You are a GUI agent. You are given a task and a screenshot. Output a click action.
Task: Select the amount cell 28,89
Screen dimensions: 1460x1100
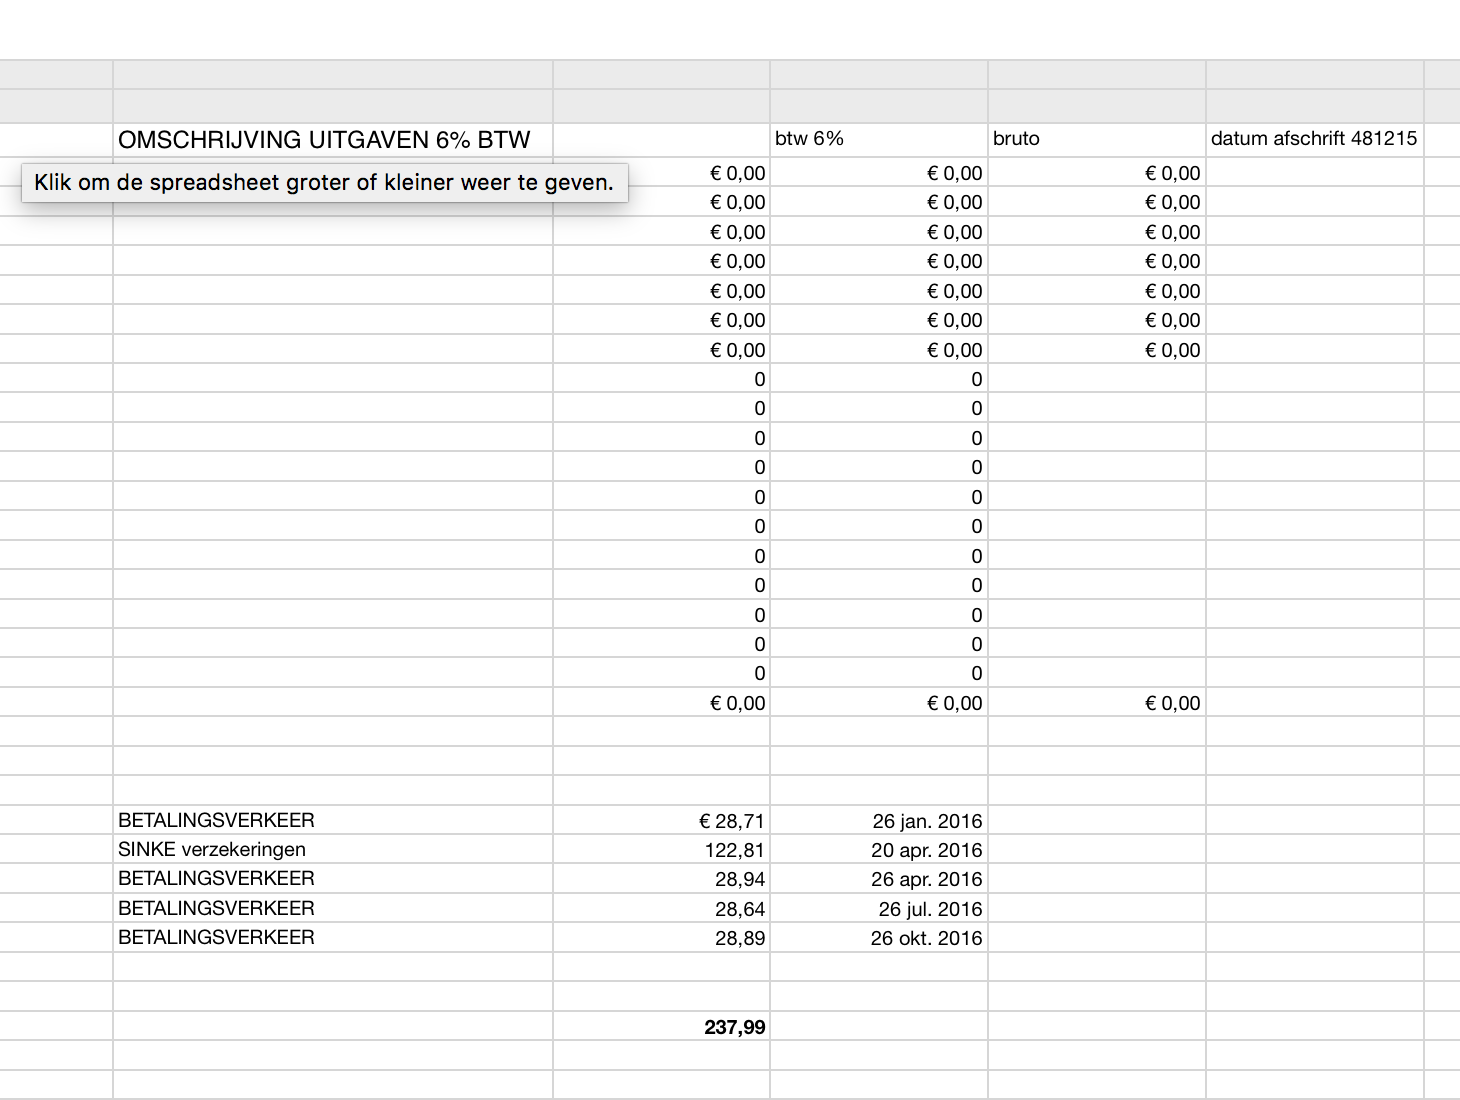[x=662, y=937]
